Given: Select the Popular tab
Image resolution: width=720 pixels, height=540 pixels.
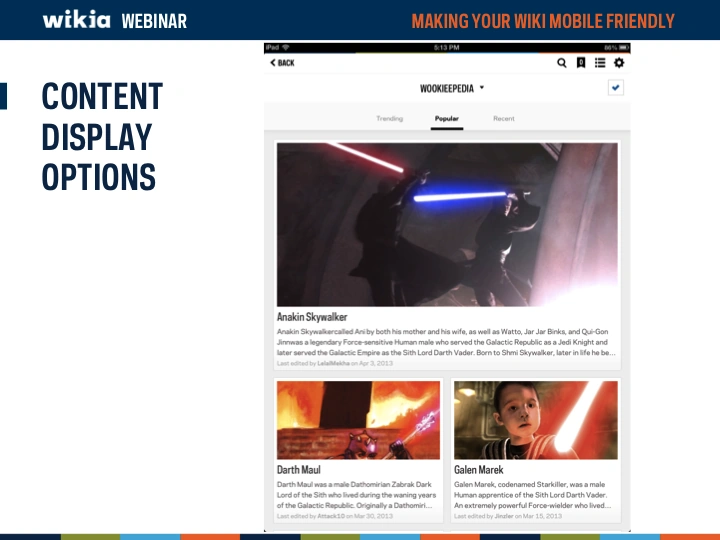Looking at the screenshot, I should tap(447, 119).
